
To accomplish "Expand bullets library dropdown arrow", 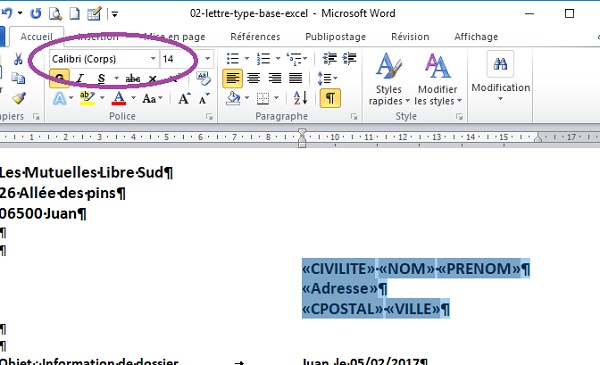I will pyautogui.click(x=246, y=59).
